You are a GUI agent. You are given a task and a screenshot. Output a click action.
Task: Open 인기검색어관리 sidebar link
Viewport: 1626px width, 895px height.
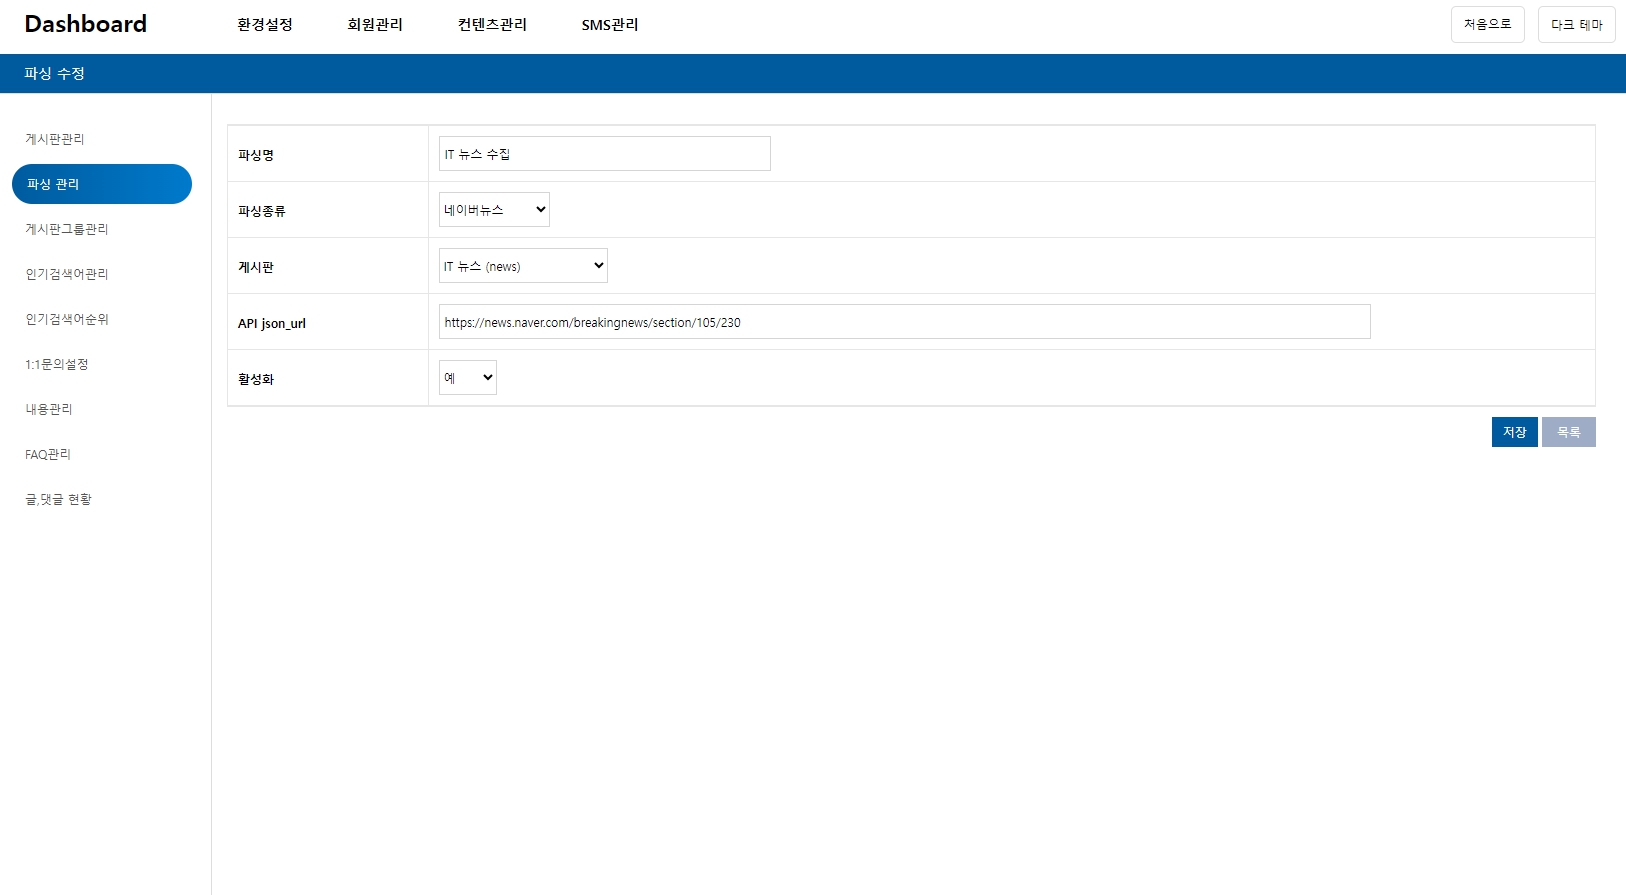67,274
